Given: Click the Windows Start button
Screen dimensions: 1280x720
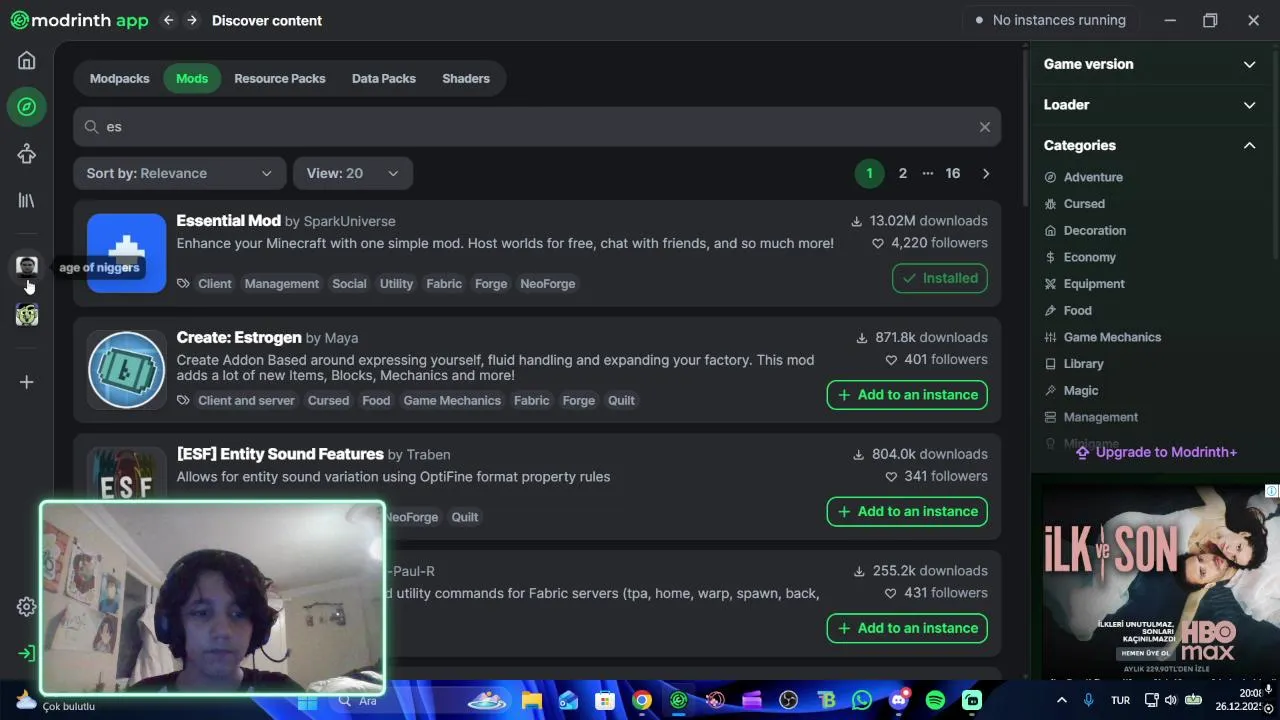Looking at the screenshot, I should pos(307,700).
